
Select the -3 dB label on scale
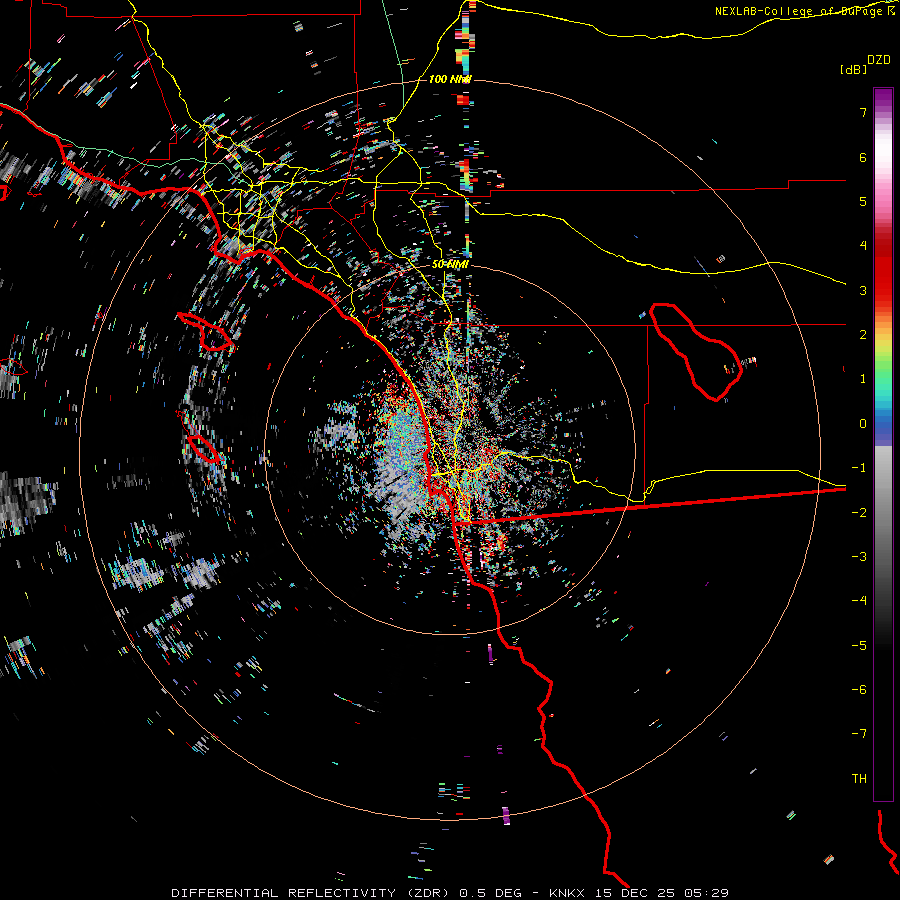coord(859,557)
